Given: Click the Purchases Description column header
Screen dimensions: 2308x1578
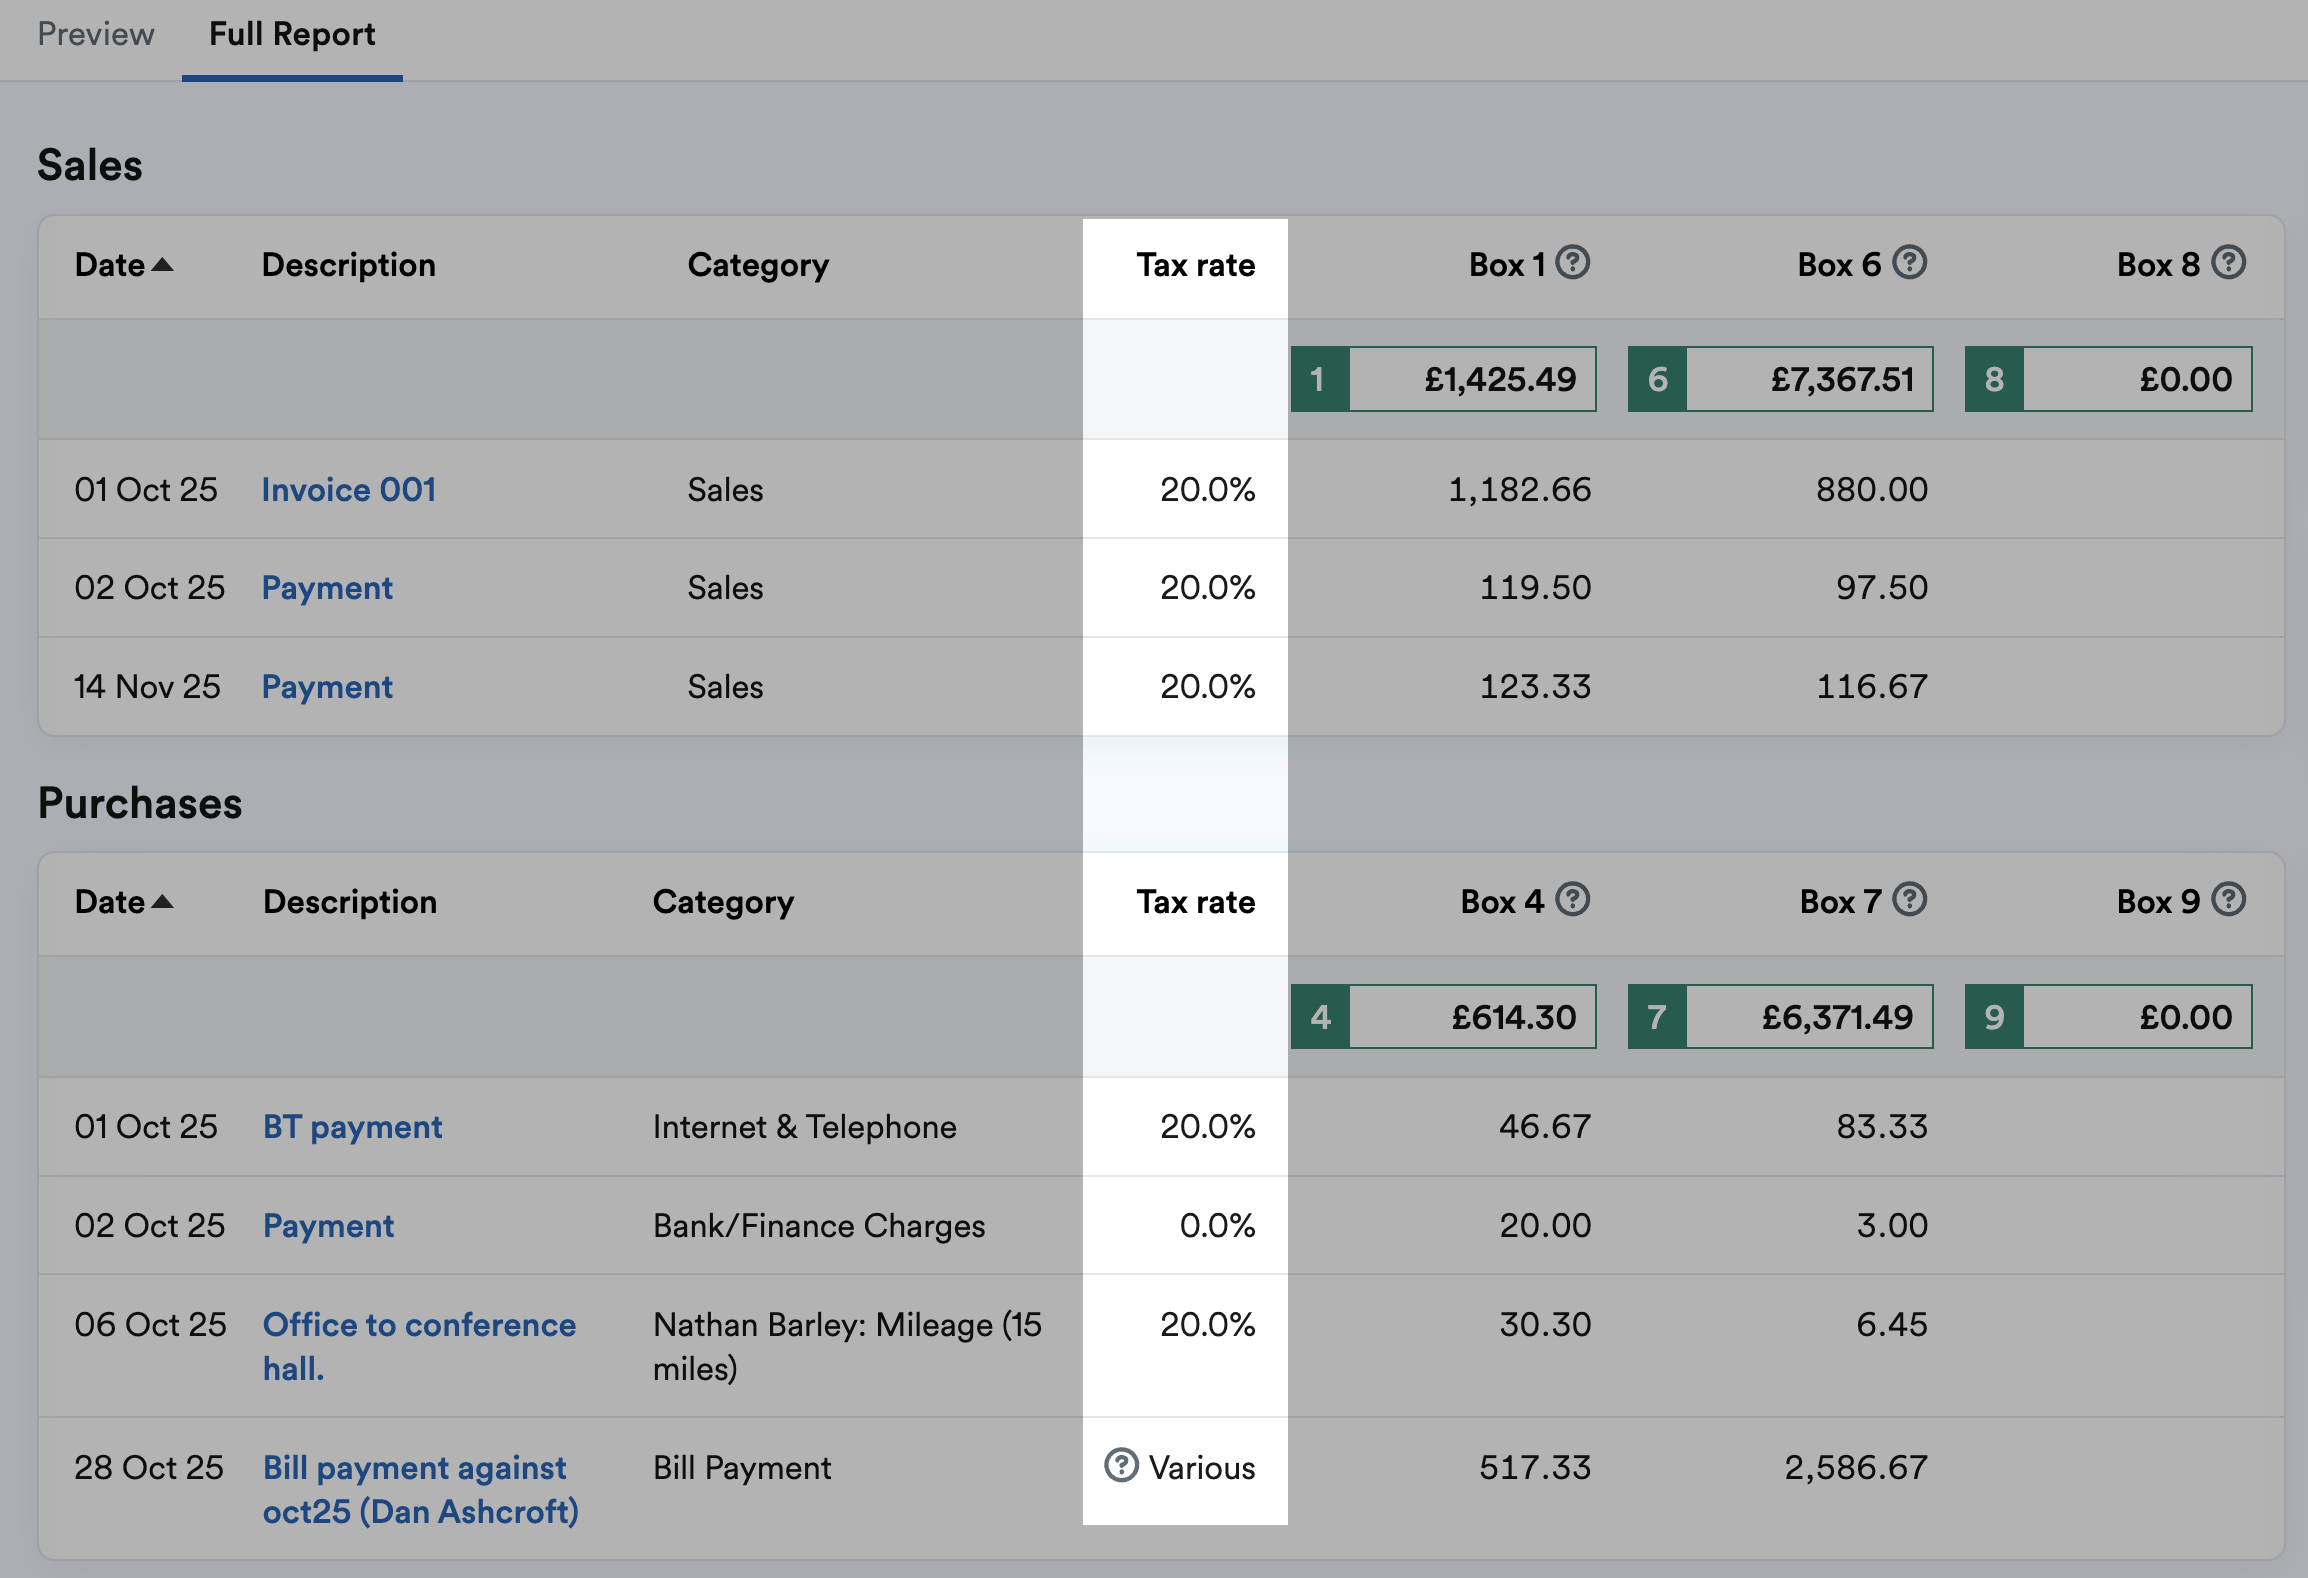Looking at the screenshot, I should tap(350, 901).
